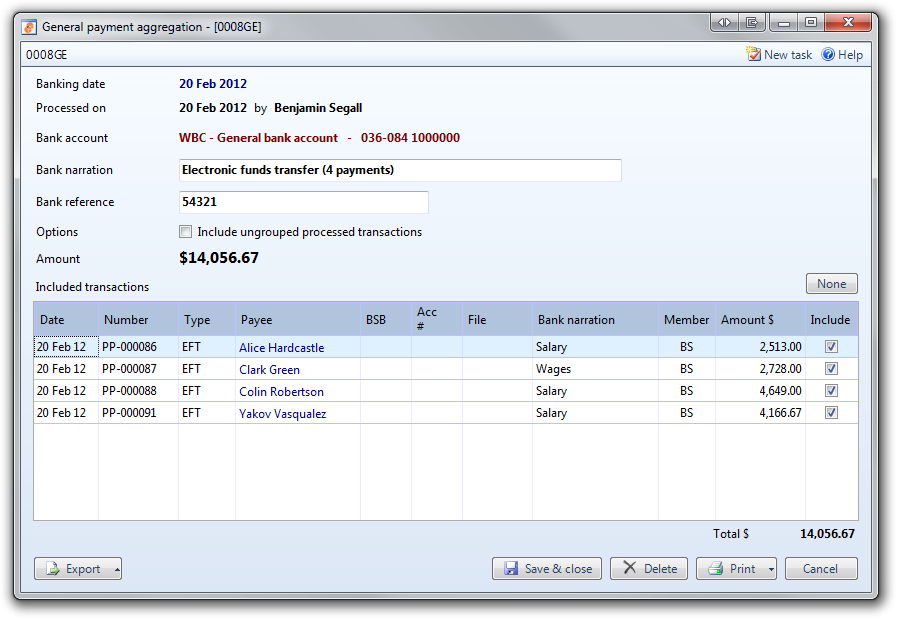Viewport: 897px width, 619px height.
Task: Sort by Acc # column header
Action: point(436,319)
